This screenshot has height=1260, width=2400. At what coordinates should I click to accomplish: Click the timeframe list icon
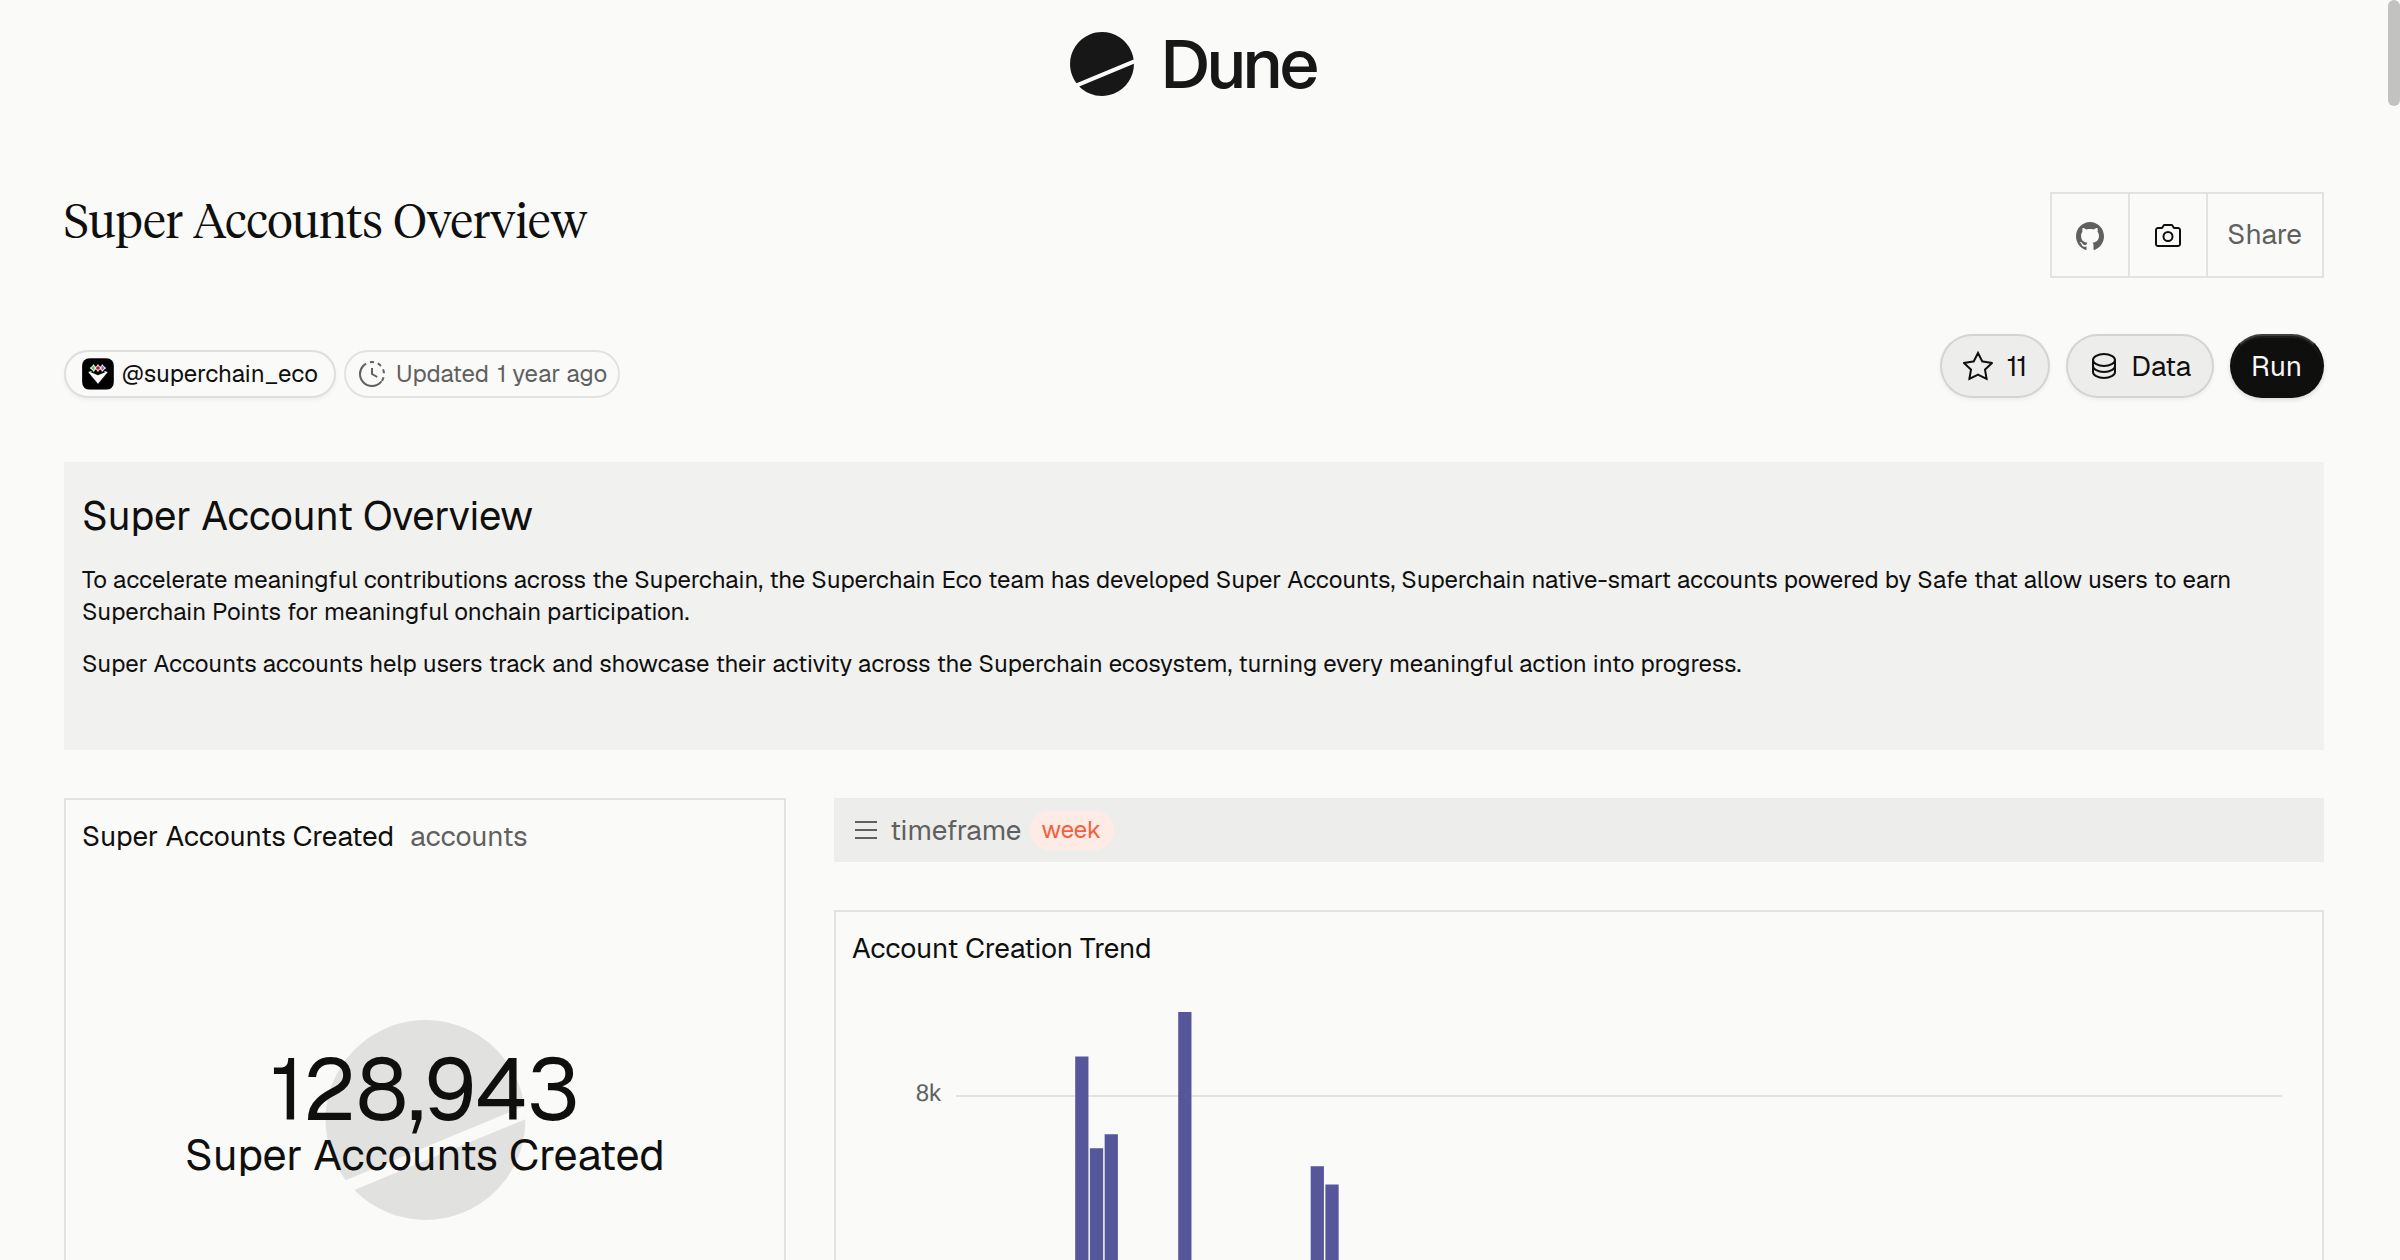866,830
